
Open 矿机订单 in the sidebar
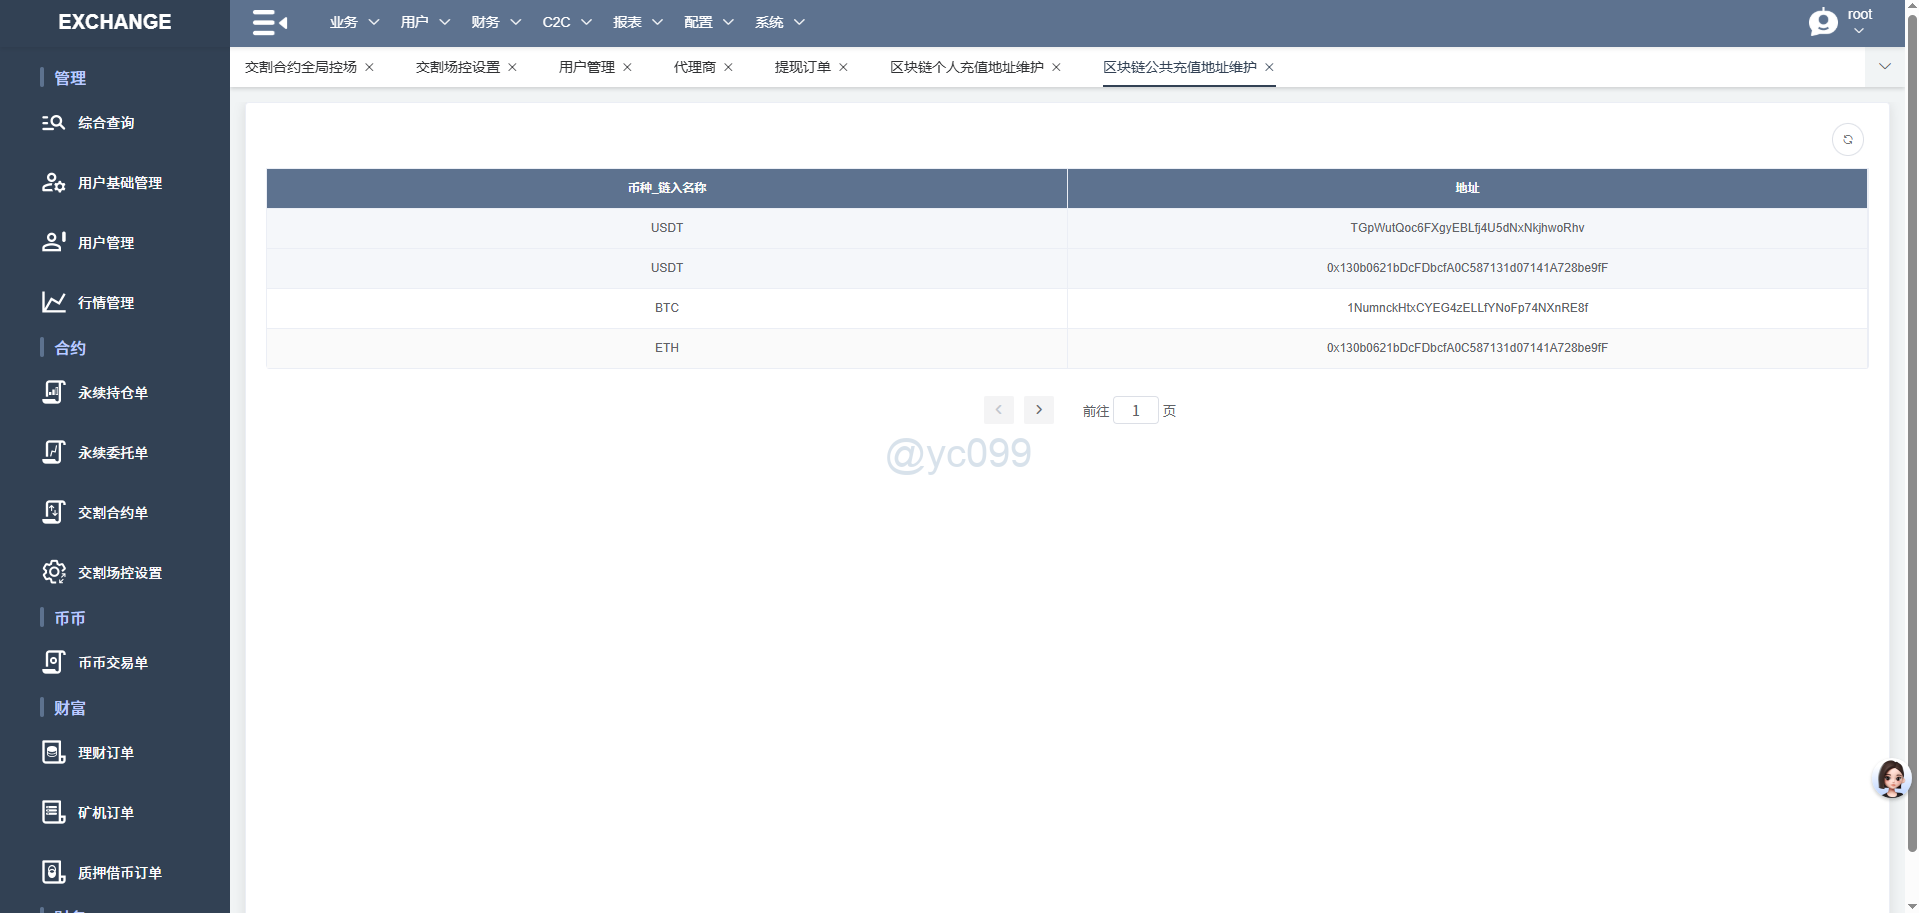click(105, 813)
